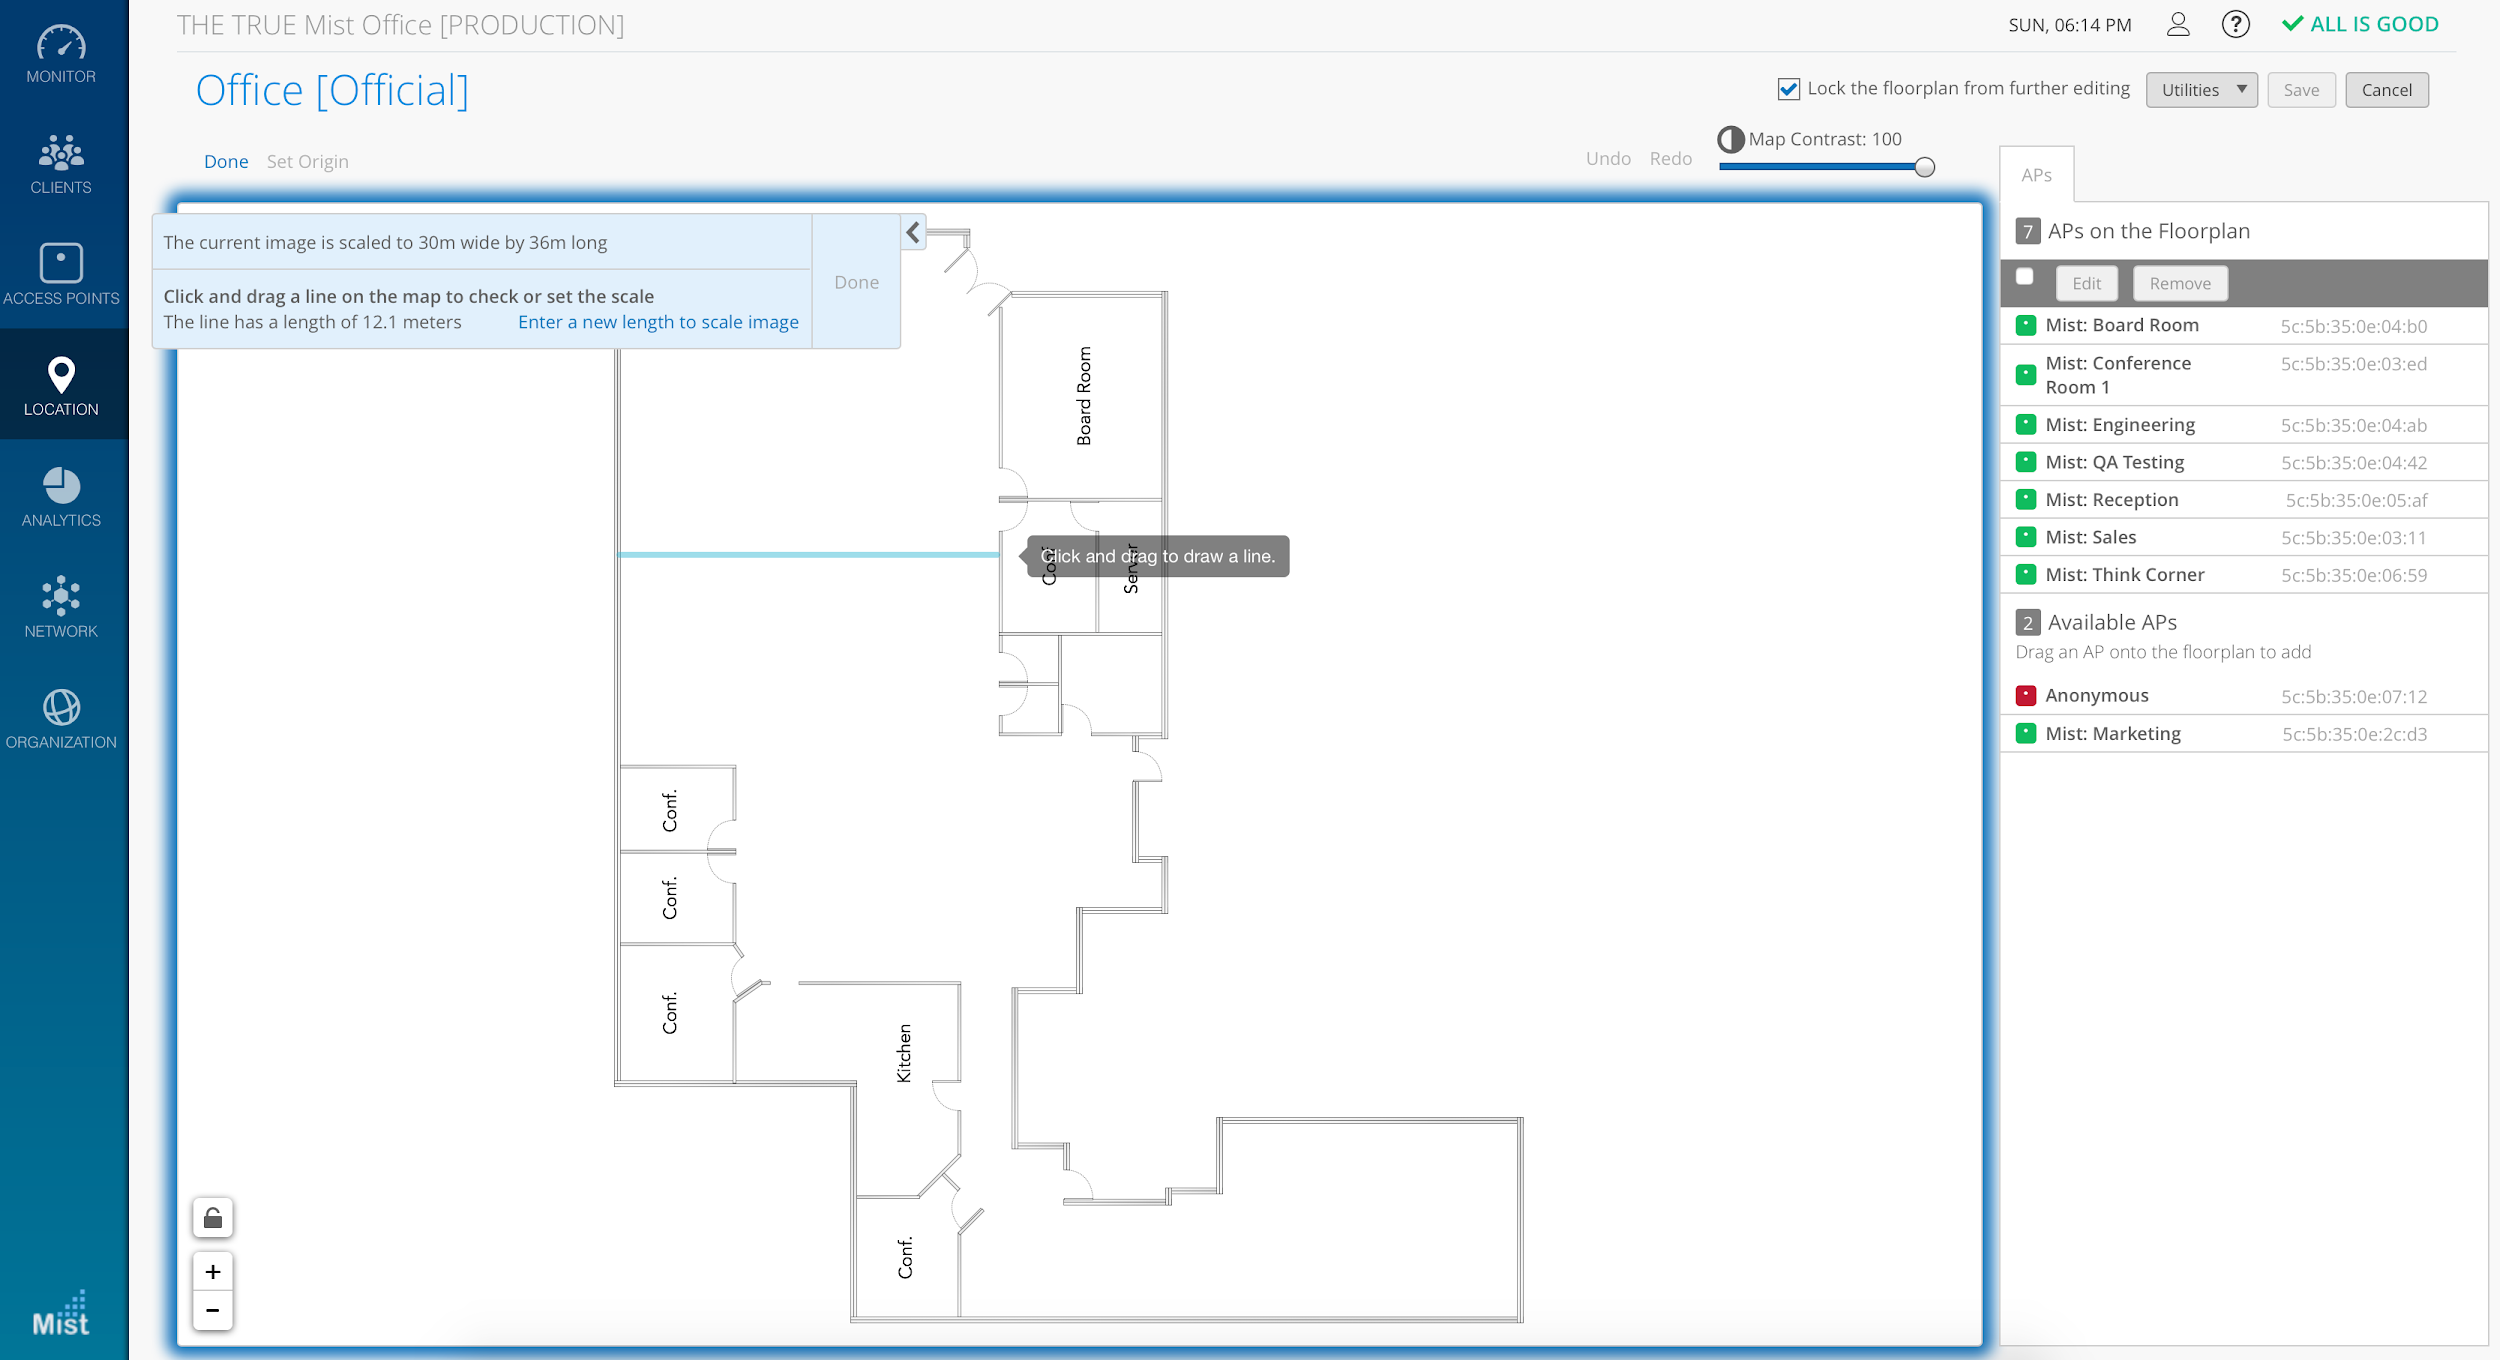
Task: Open Access Points sidebar icon
Action: [x=61, y=264]
